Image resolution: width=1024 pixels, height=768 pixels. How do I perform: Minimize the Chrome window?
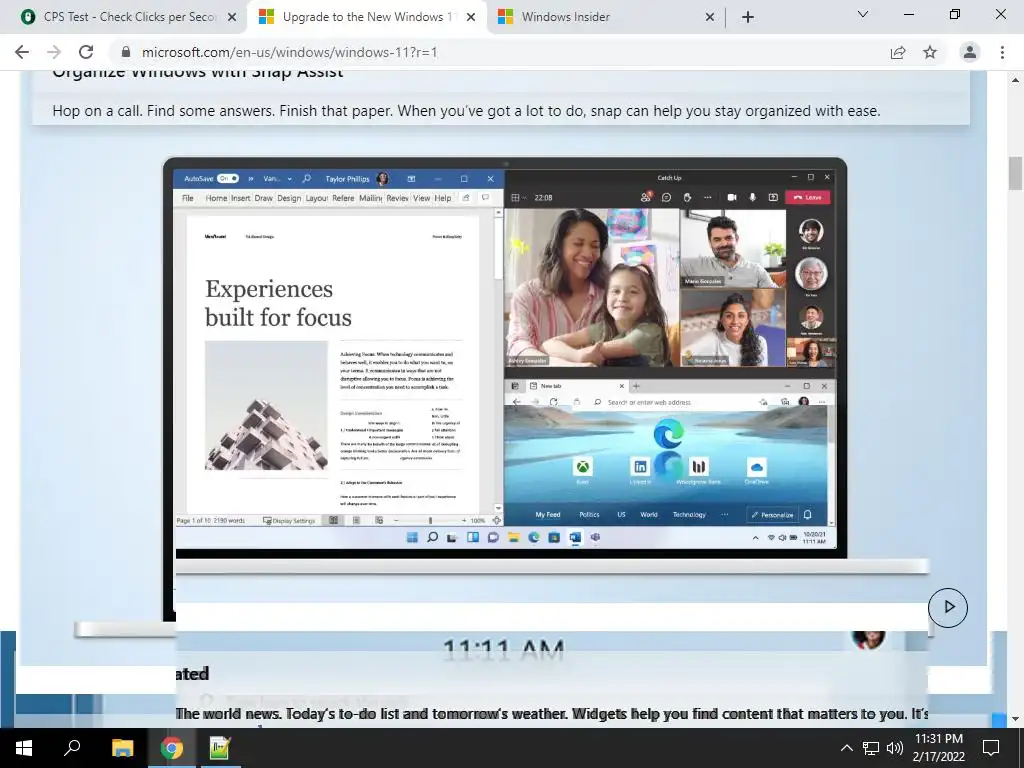click(x=908, y=14)
